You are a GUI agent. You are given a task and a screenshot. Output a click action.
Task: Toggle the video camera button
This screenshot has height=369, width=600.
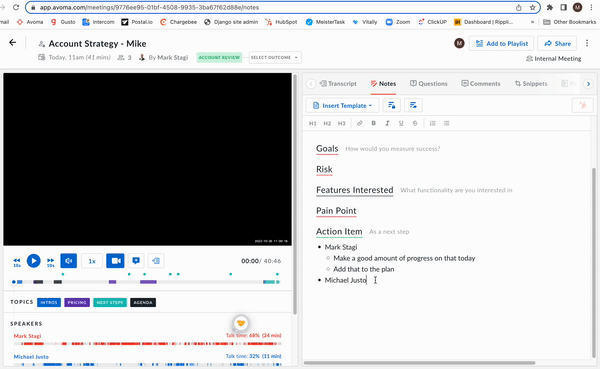coord(115,261)
